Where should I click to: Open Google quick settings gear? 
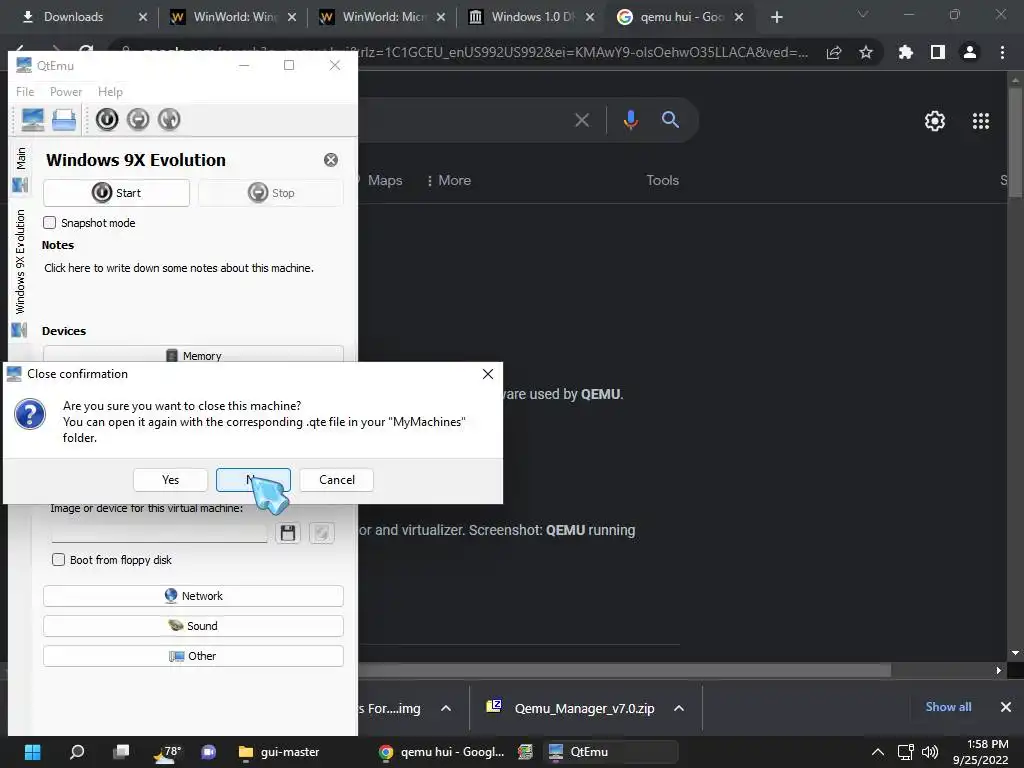[935, 121]
